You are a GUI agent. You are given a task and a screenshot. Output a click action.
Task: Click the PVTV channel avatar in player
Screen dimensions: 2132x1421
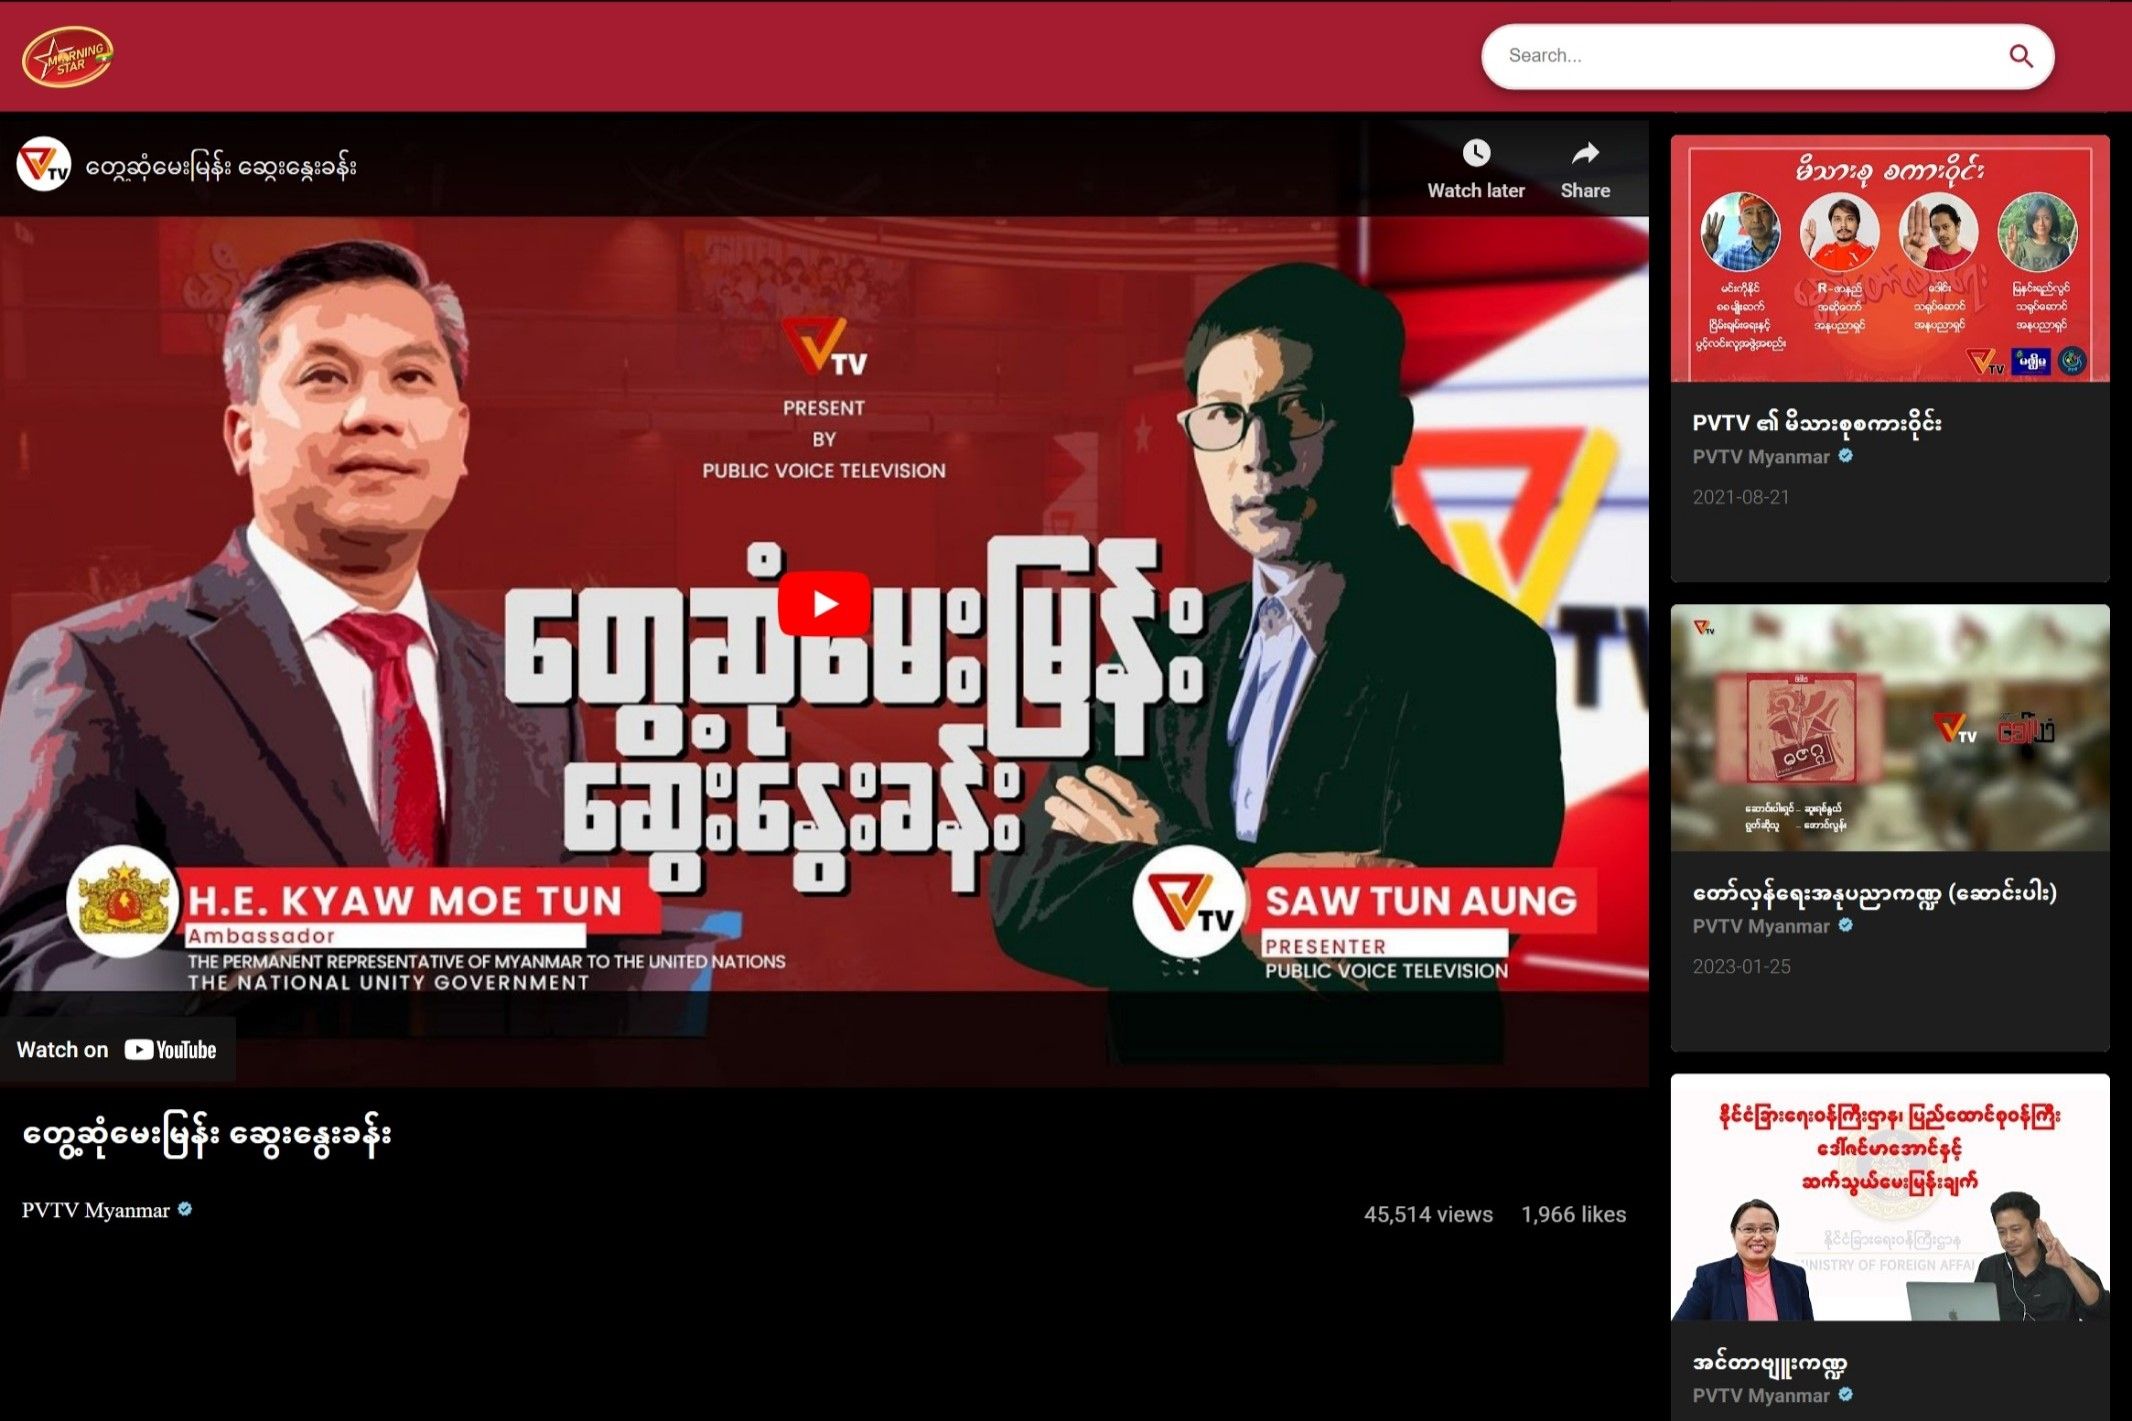[44, 165]
